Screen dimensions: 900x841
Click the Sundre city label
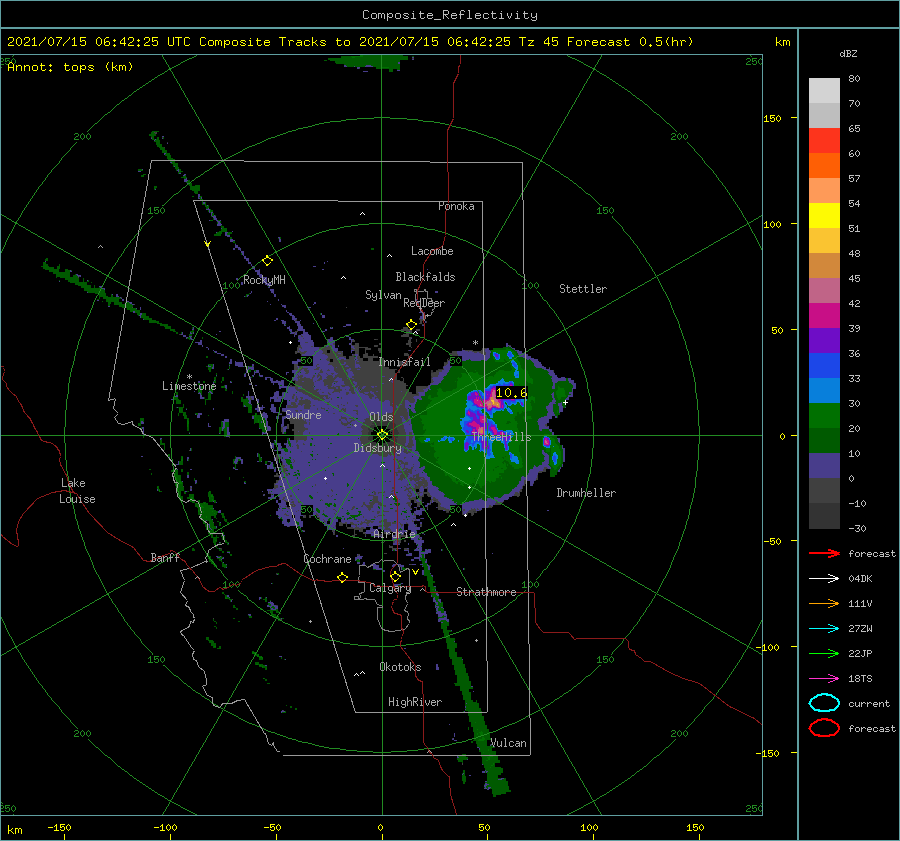pyautogui.click(x=303, y=414)
